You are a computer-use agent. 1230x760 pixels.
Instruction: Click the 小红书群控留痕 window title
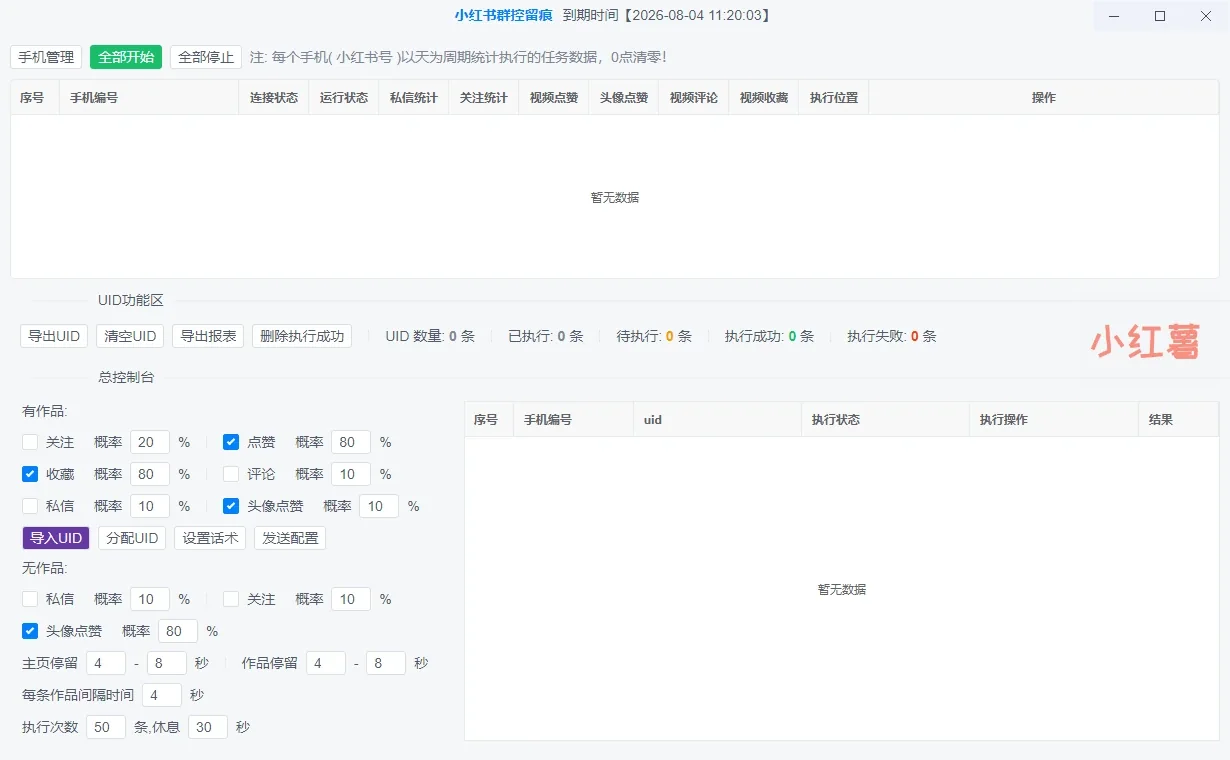coord(503,15)
